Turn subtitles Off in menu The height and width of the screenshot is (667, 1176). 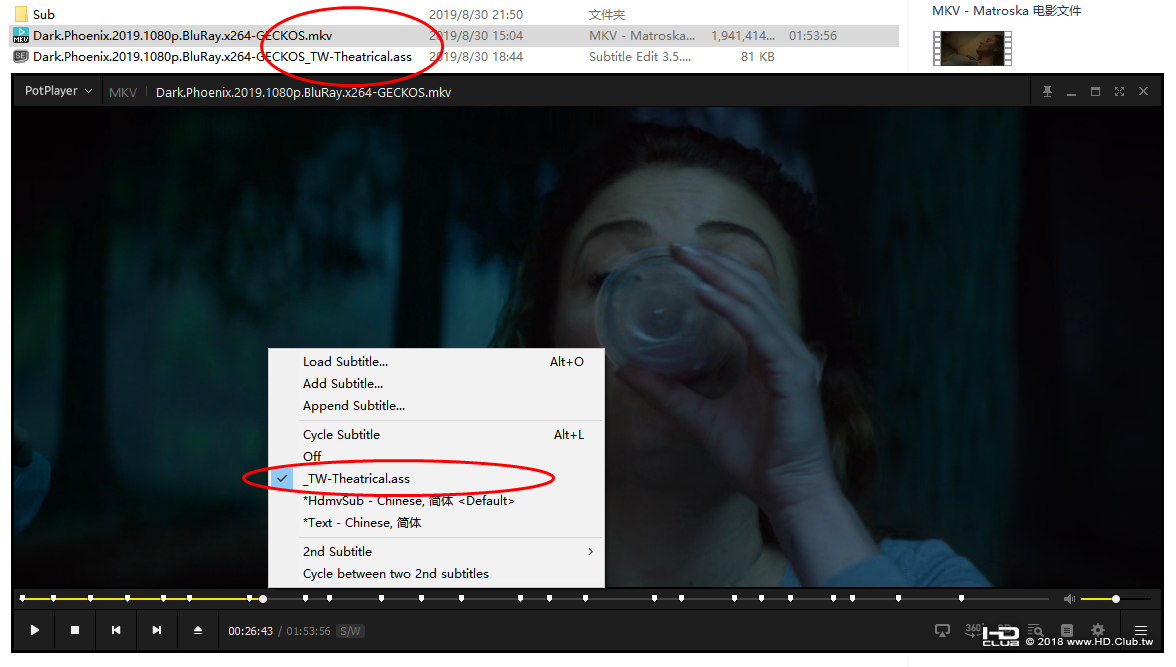click(x=436, y=456)
